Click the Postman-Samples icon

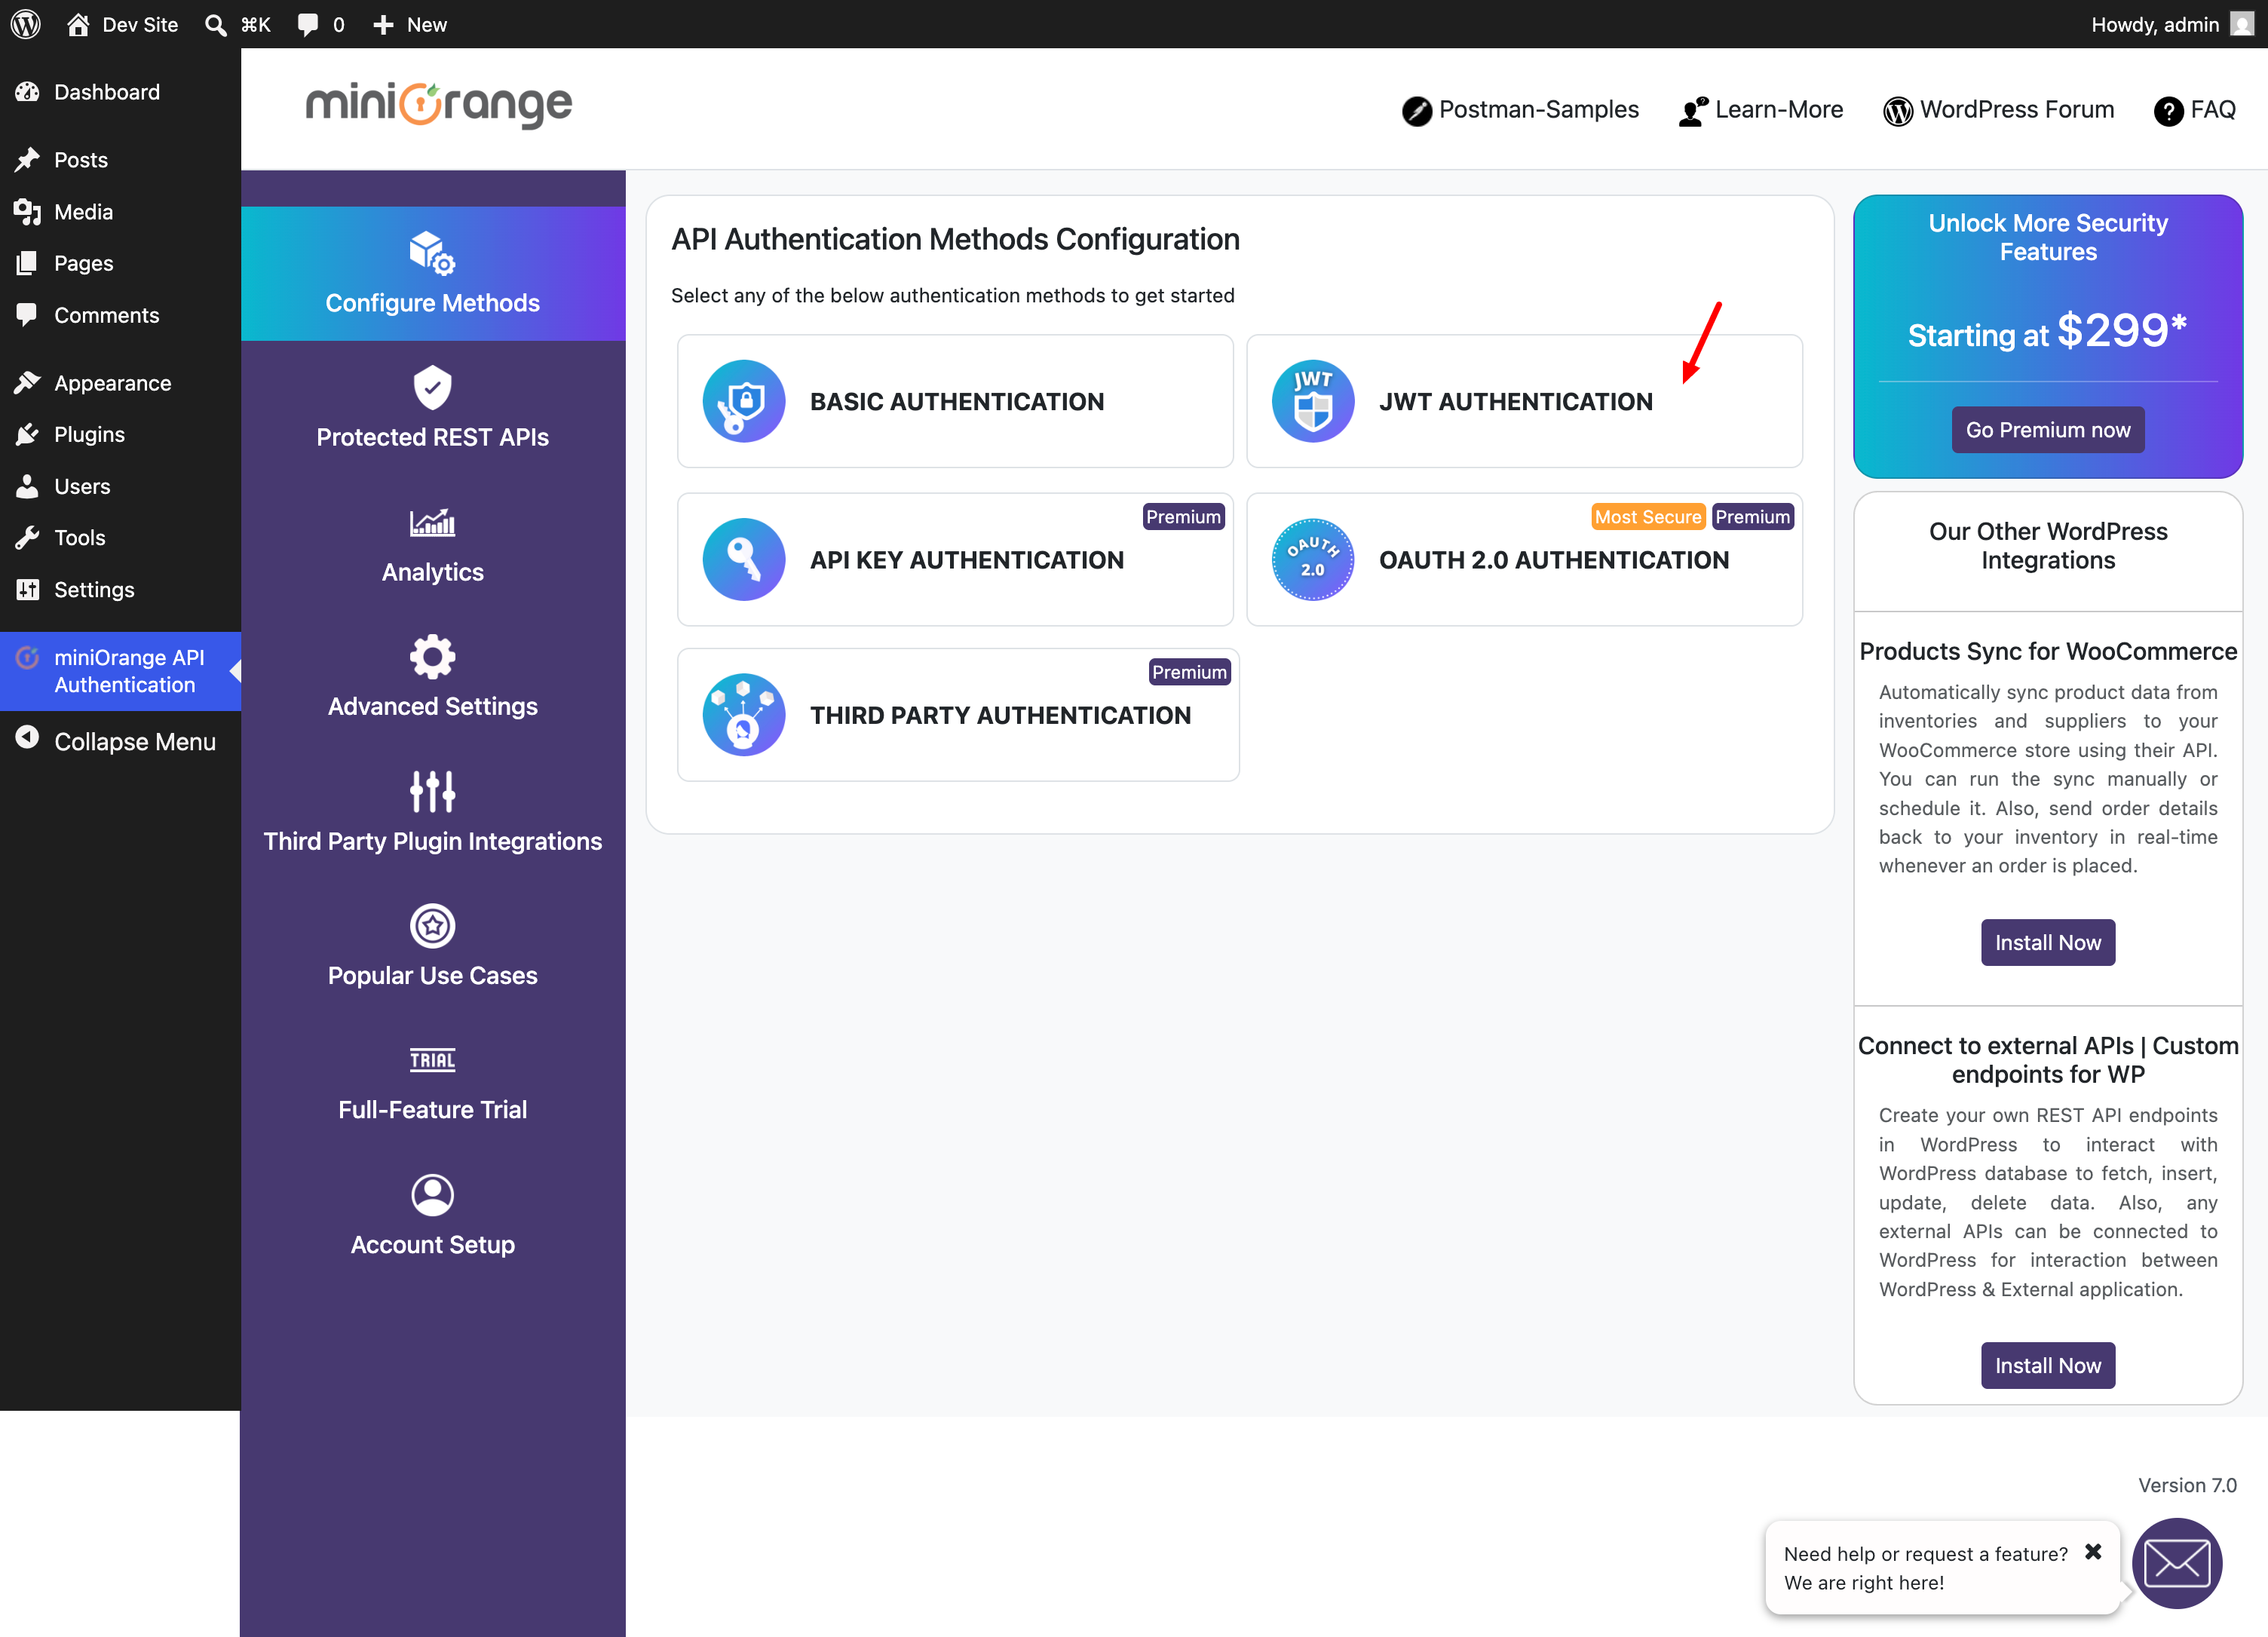[1416, 111]
